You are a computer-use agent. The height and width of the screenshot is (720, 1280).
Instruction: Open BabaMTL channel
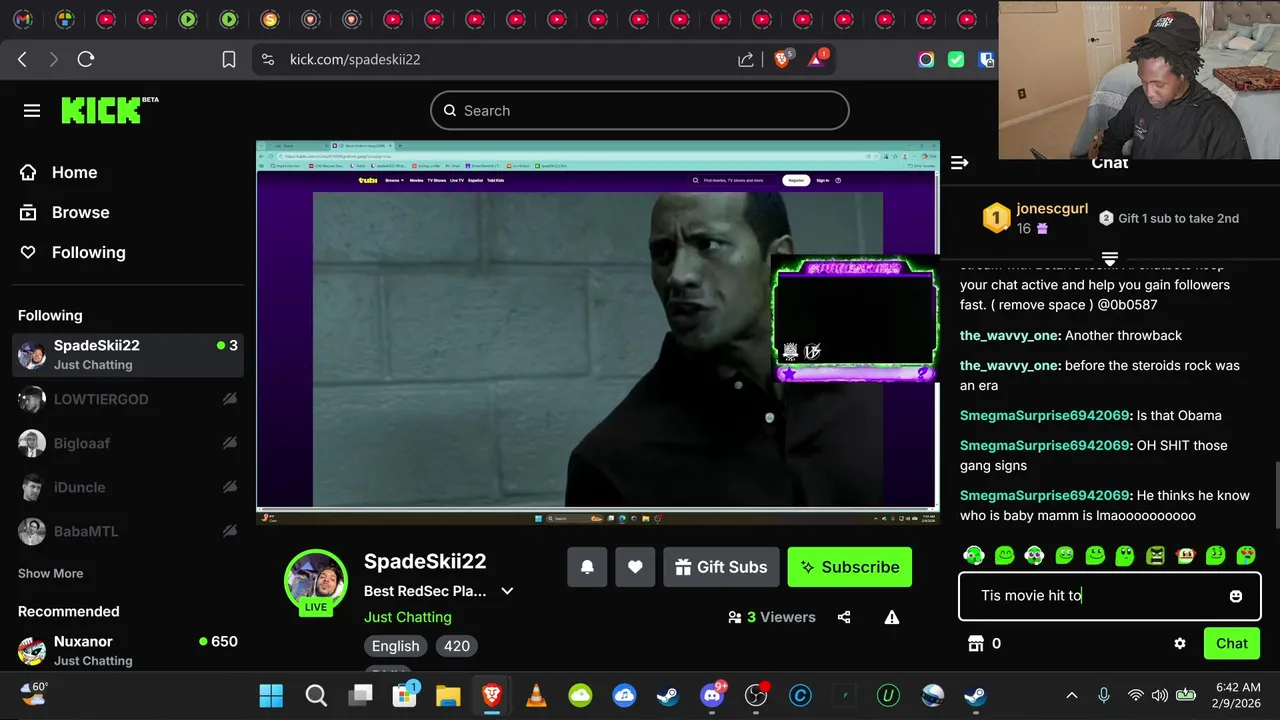click(x=128, y=531)
